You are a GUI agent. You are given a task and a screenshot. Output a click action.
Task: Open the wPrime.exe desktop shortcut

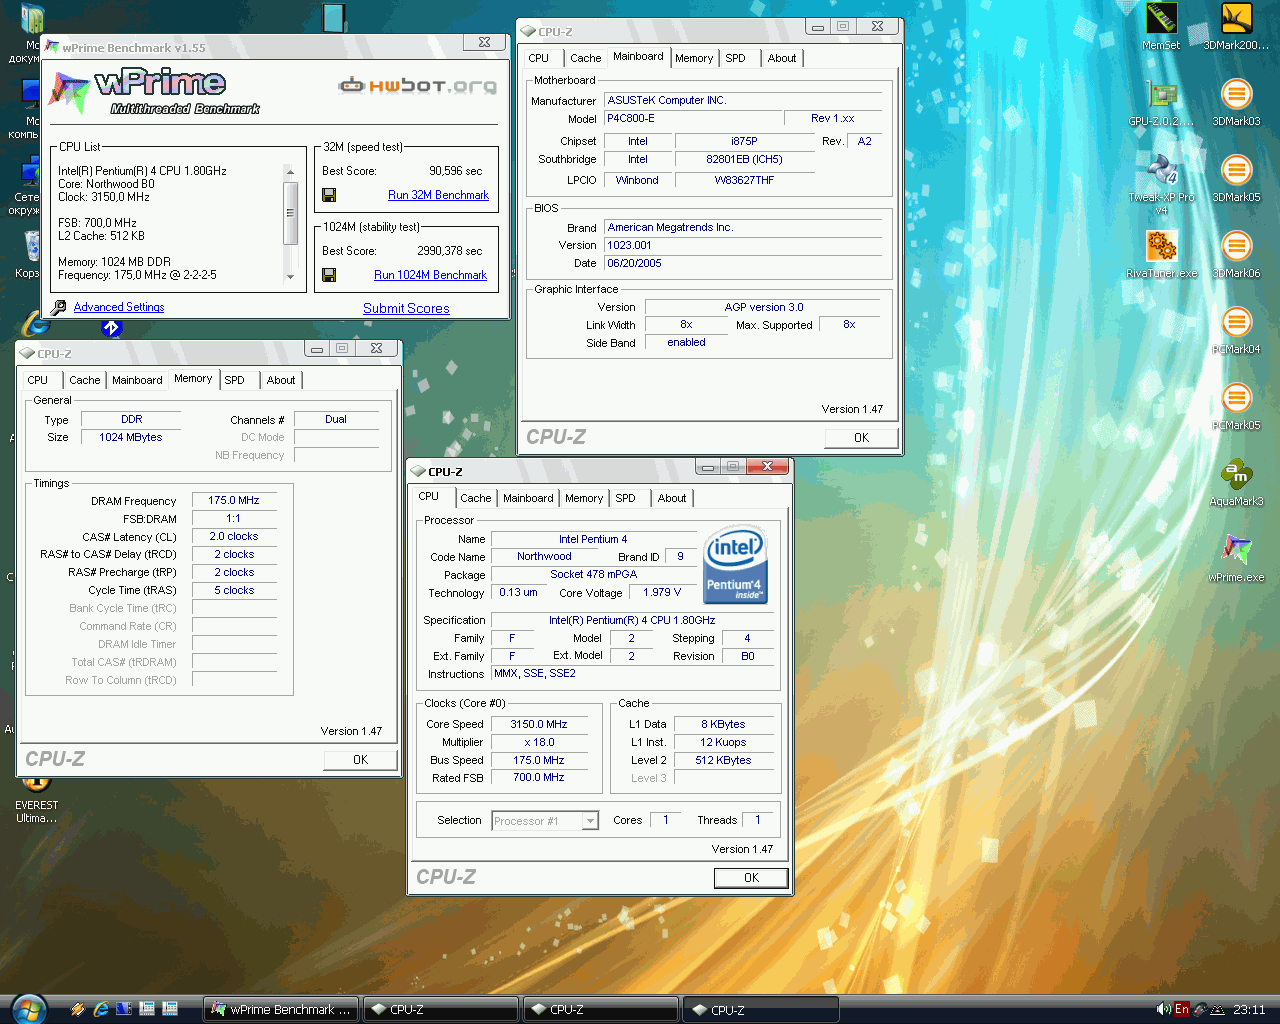1237,551
